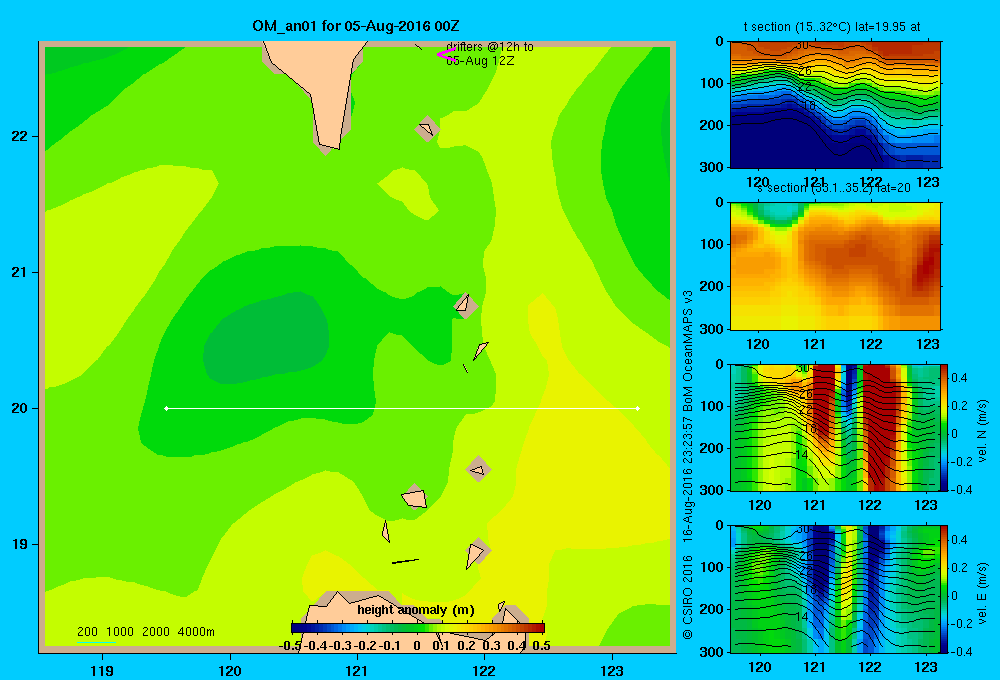The height and width of the screenshot is (680, 1000).
Task: Click the 'vel. E (m/s)' axis label
Action: (983, 592)
